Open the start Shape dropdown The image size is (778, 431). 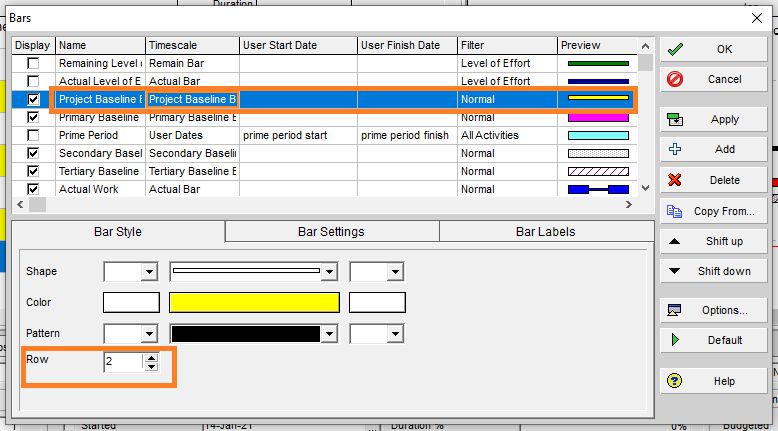(x=149, y=272)
